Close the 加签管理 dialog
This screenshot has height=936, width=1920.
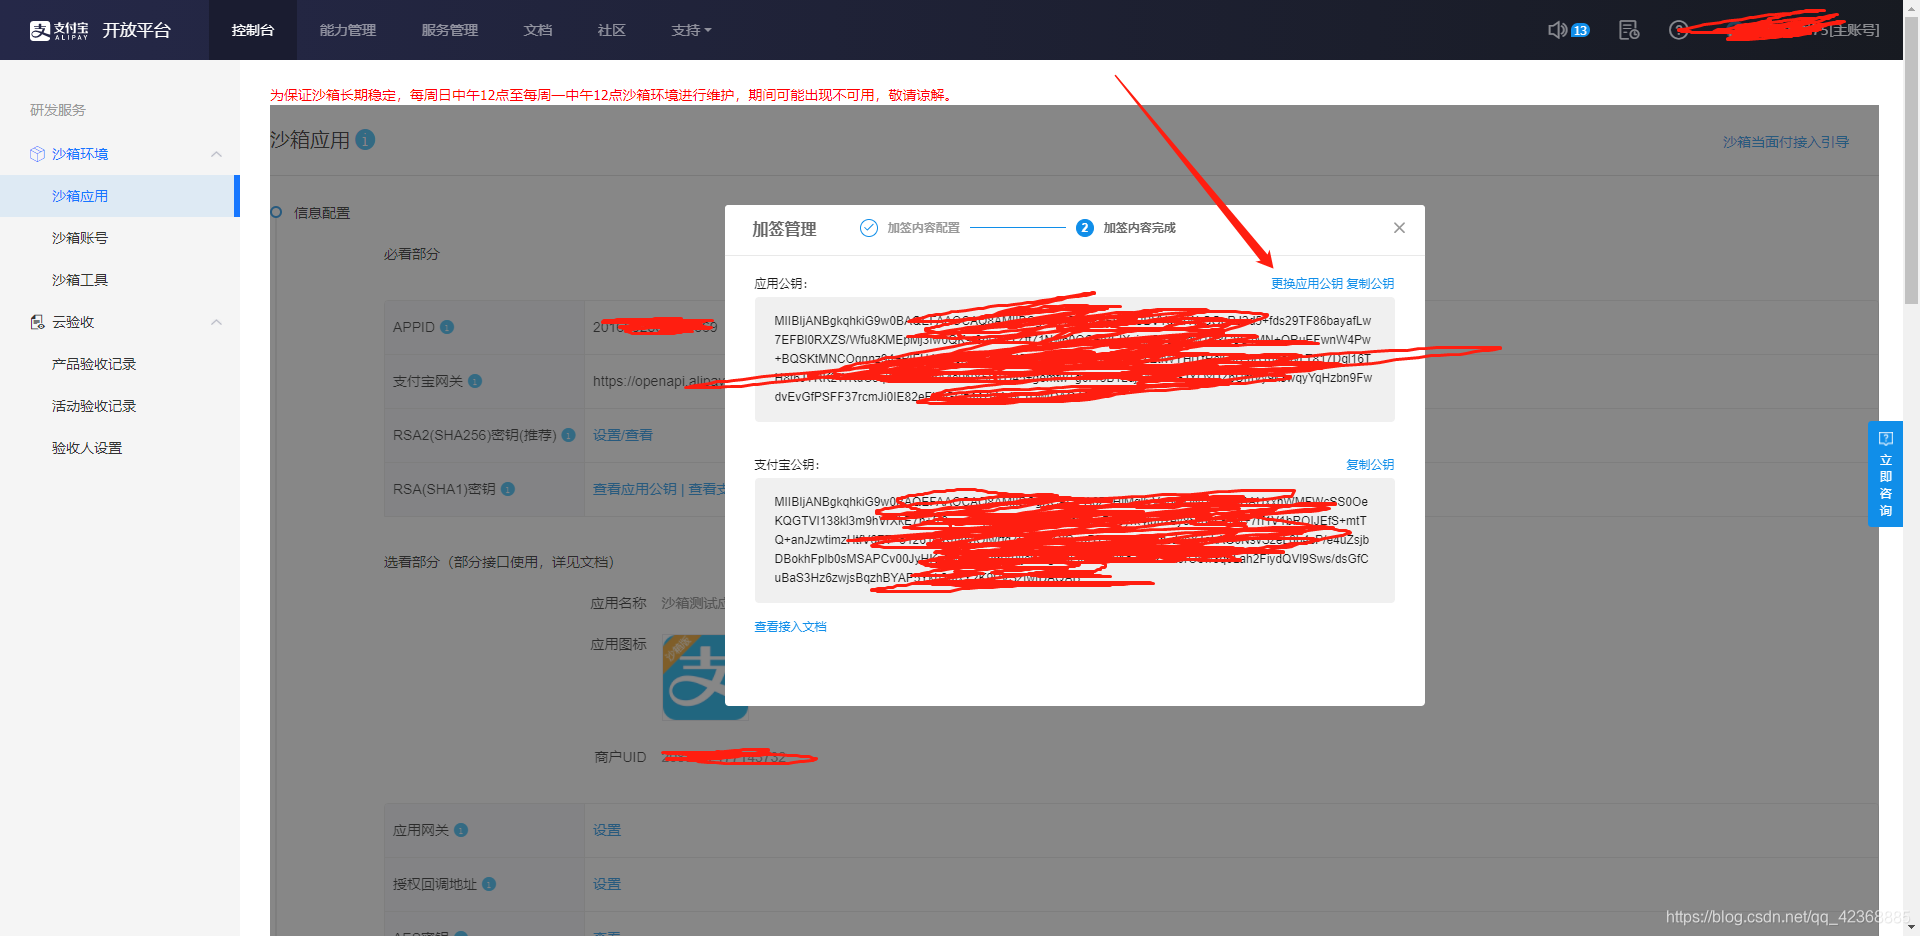tap(1399, 228)
